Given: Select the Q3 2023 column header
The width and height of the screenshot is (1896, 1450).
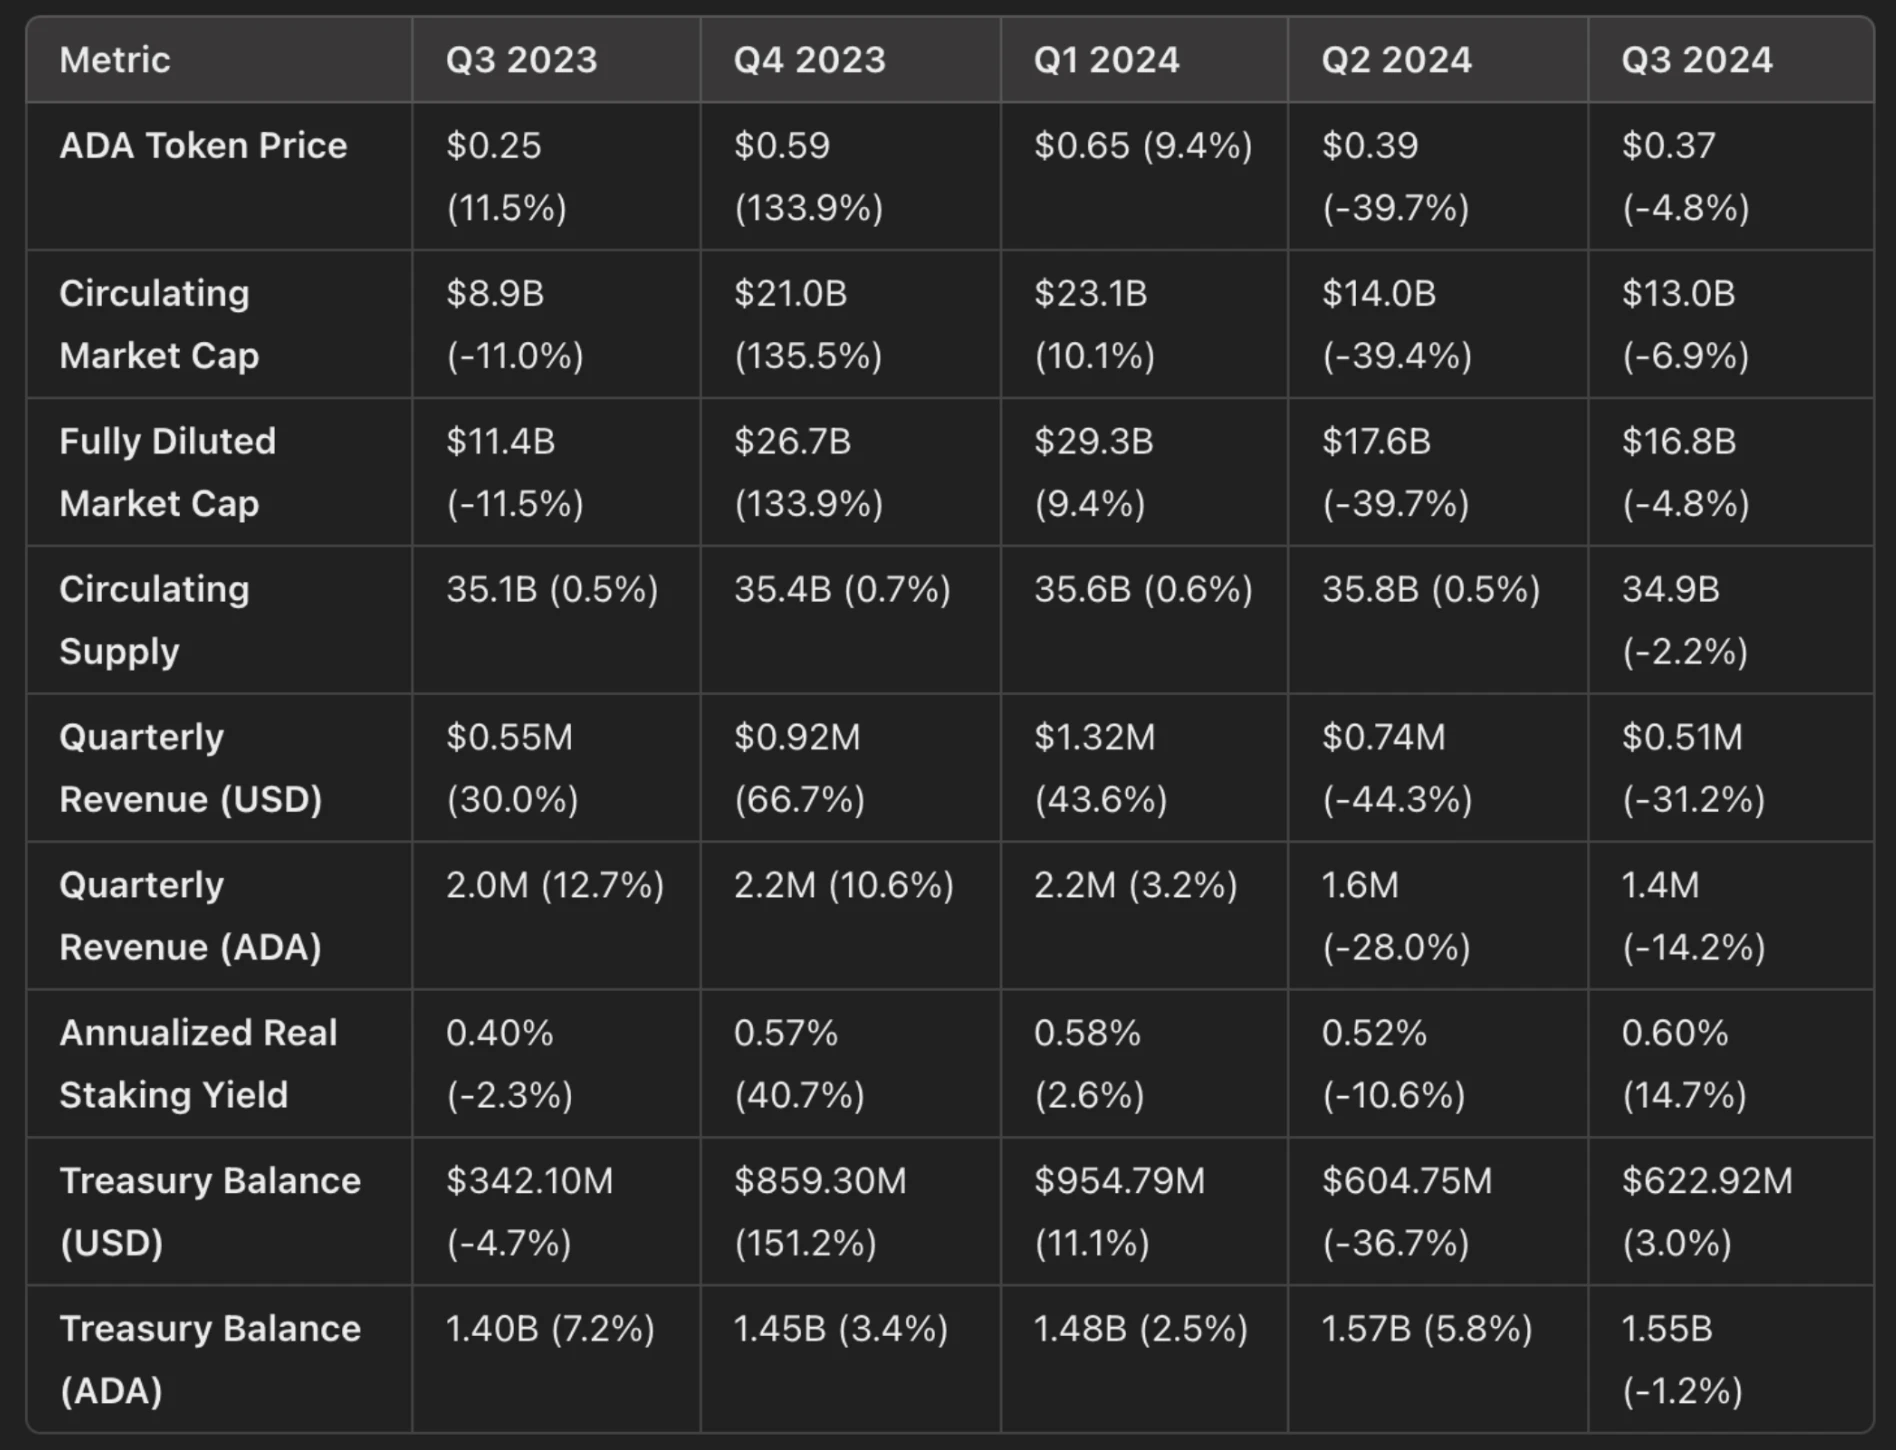Looking at the screenshot, I should point(521,60).
